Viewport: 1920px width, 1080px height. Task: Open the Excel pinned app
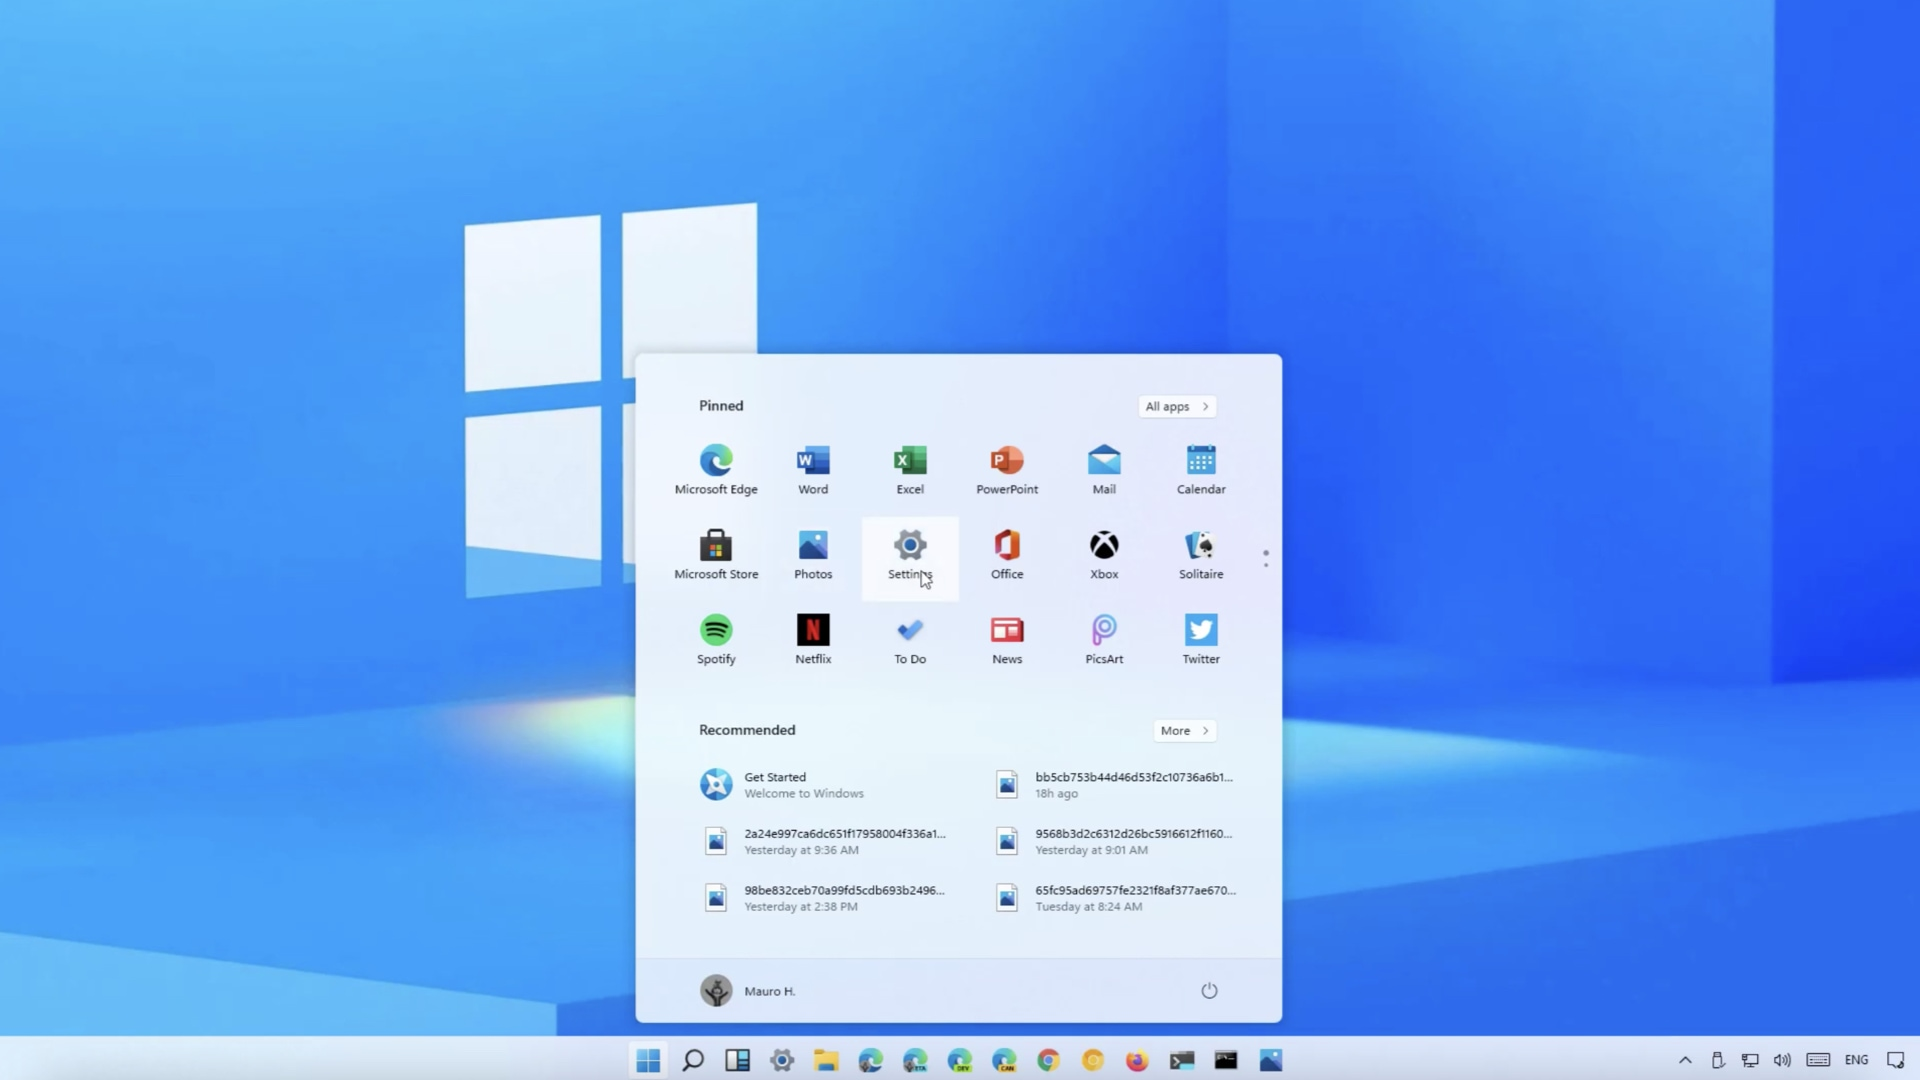pyautogui.click(x=910, y=469)
